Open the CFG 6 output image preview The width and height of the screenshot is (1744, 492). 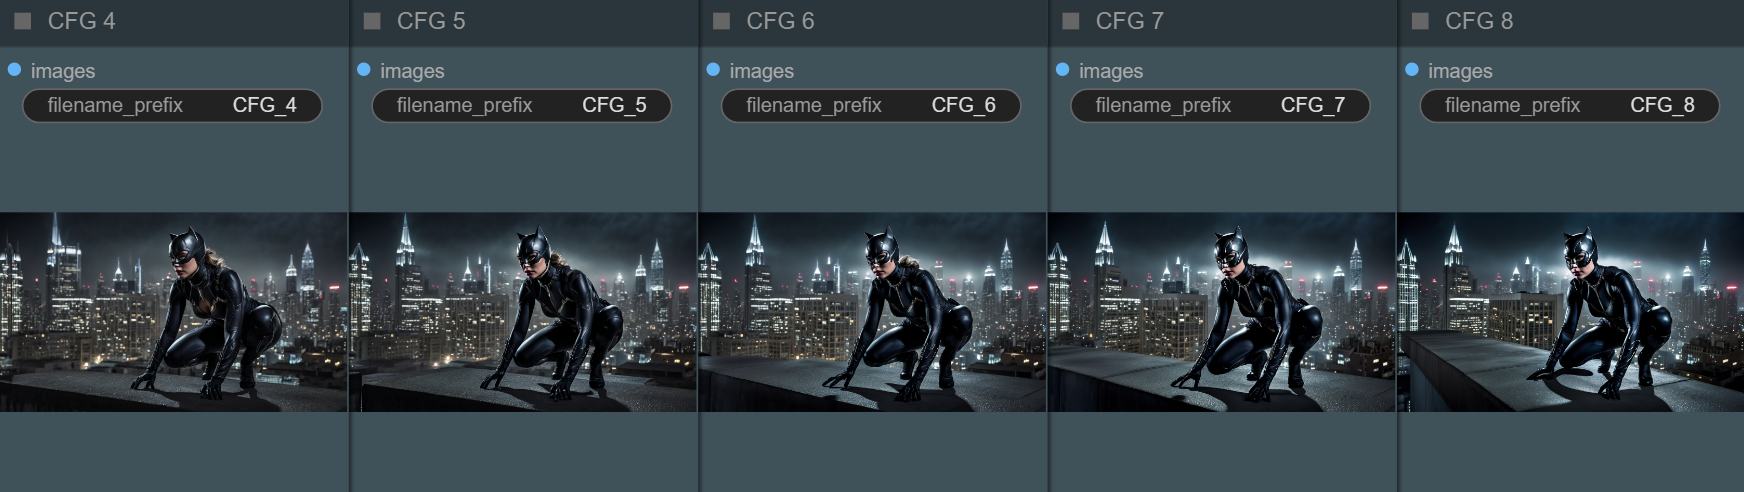point(872,311)
